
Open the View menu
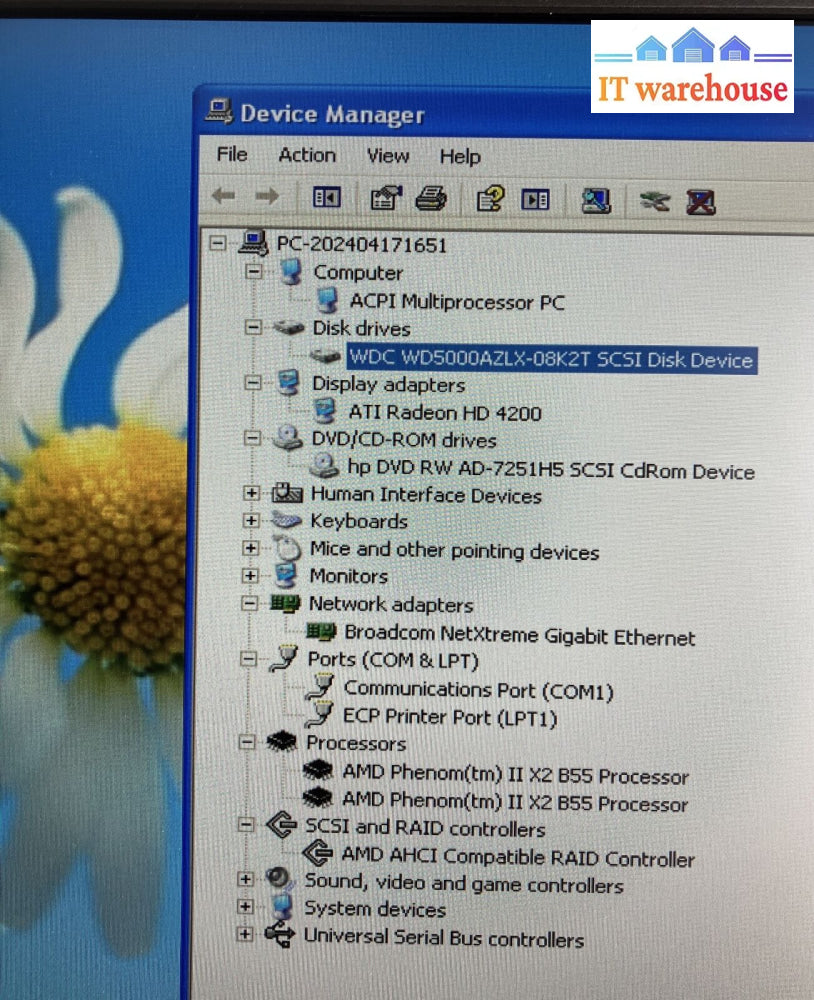[x=388, y=155]
